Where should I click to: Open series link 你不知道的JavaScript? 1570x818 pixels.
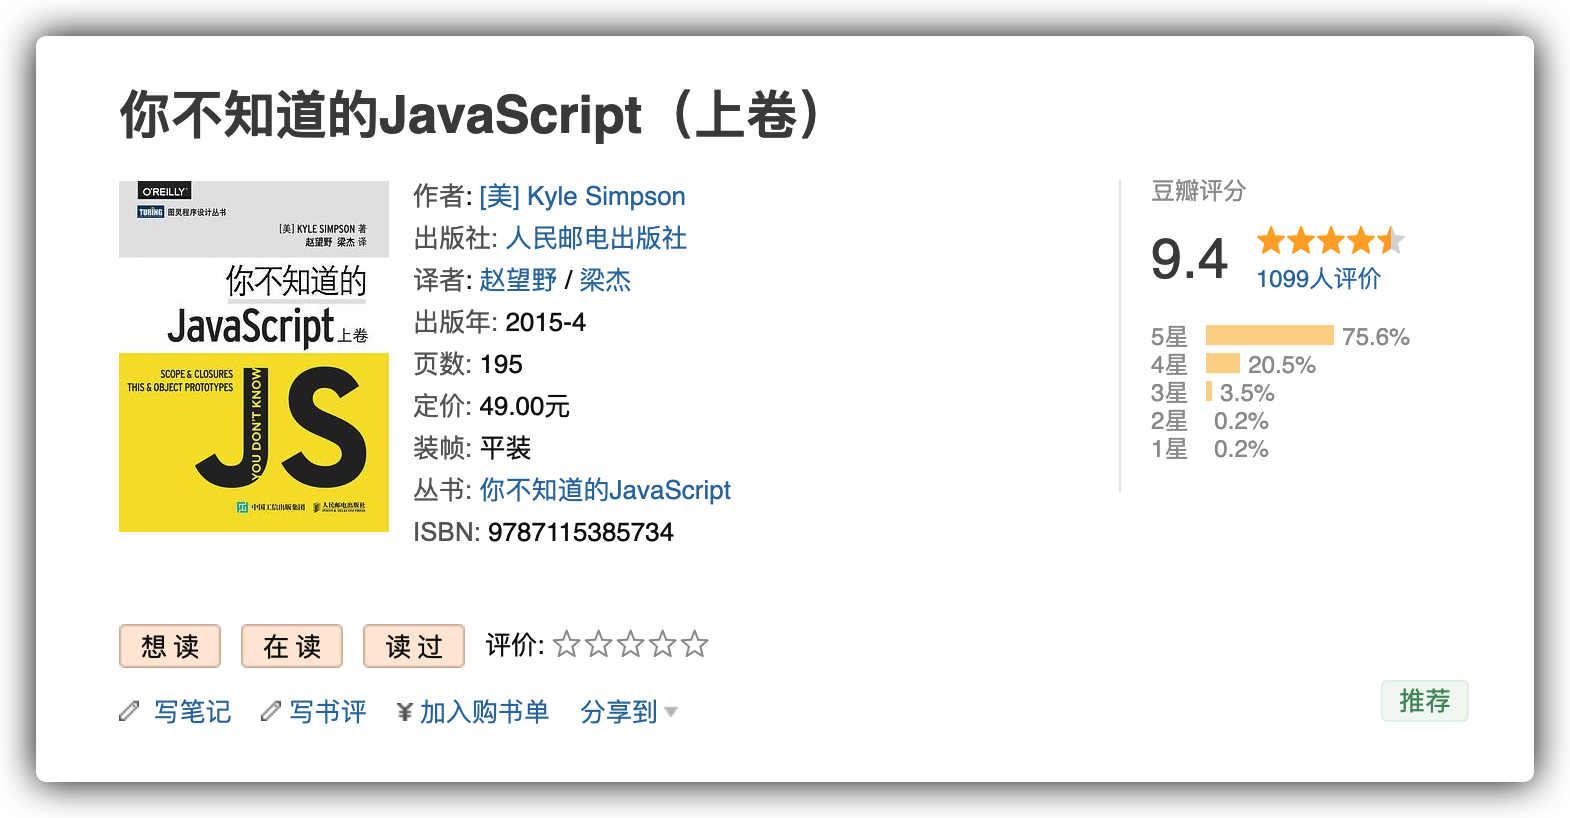pos(605,490)
